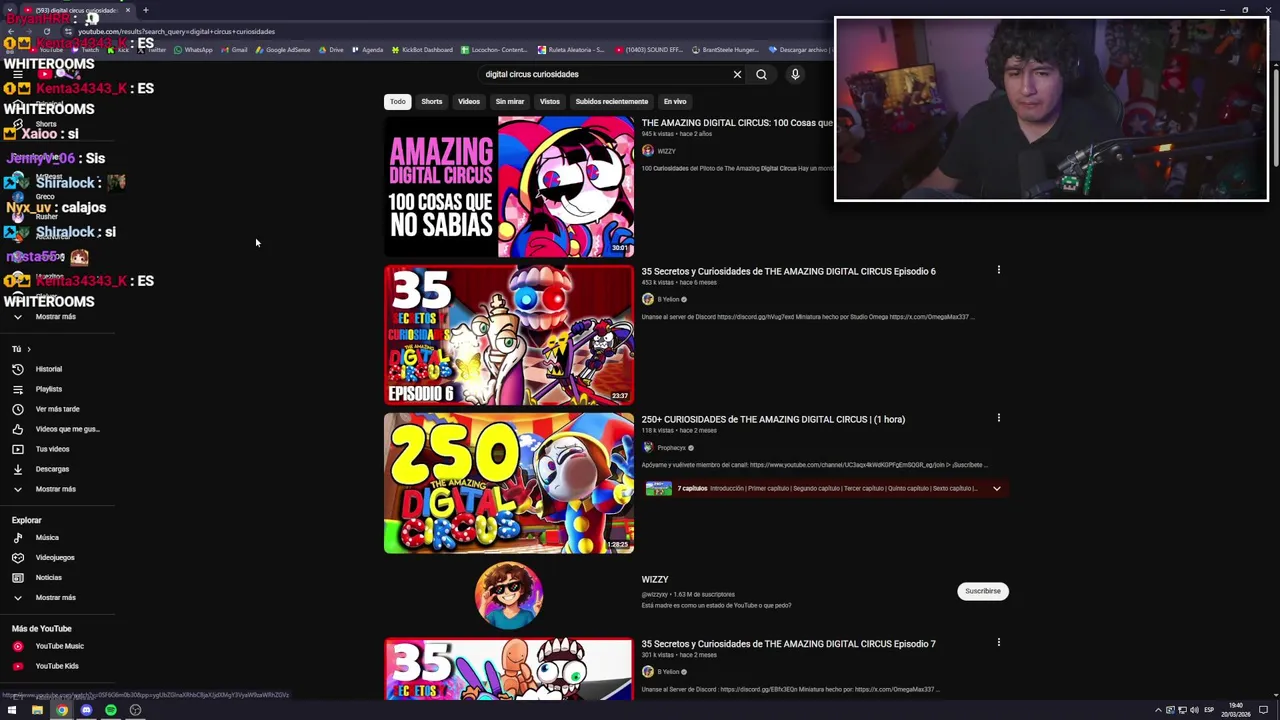Clear the YouTube search box text
Screen dimensions: 1280x720
pyautogui.click(x=737, y=74)
